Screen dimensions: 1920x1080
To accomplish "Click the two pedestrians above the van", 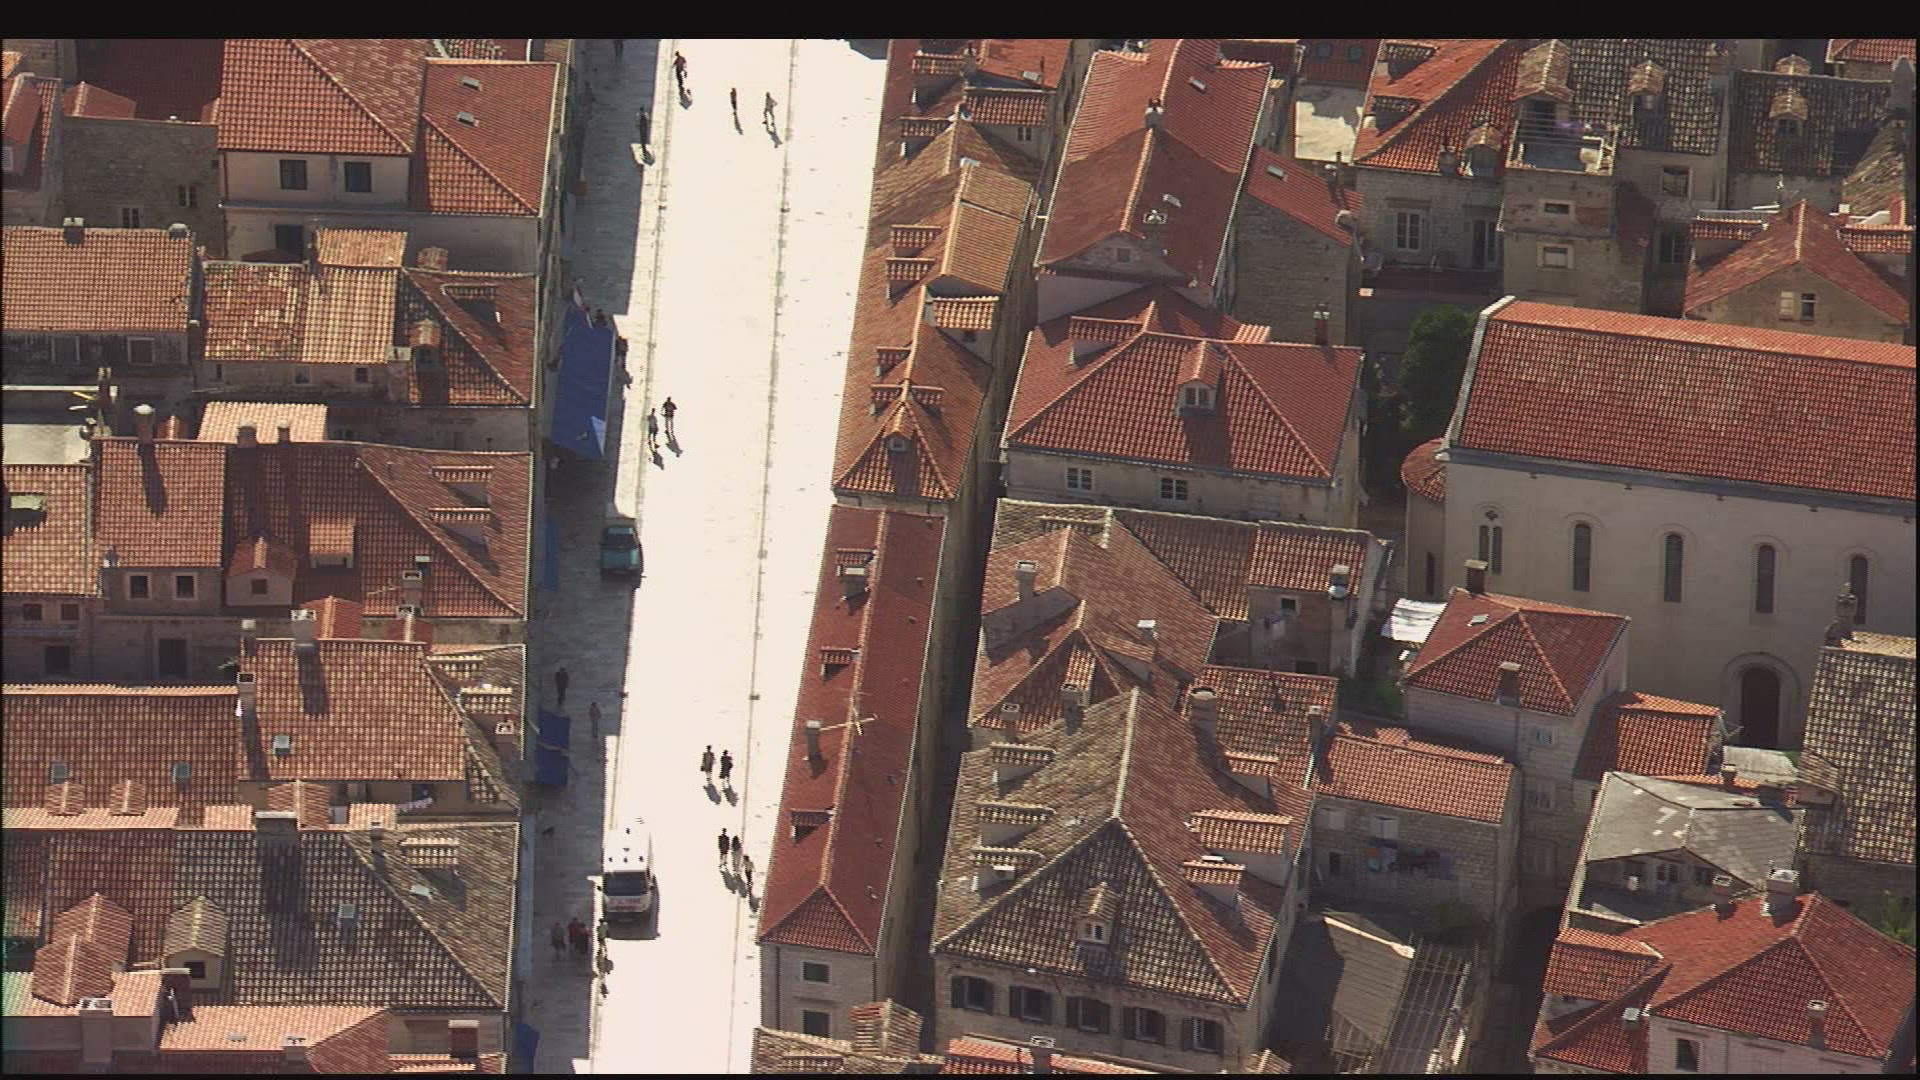I will [x=717, y=766].
